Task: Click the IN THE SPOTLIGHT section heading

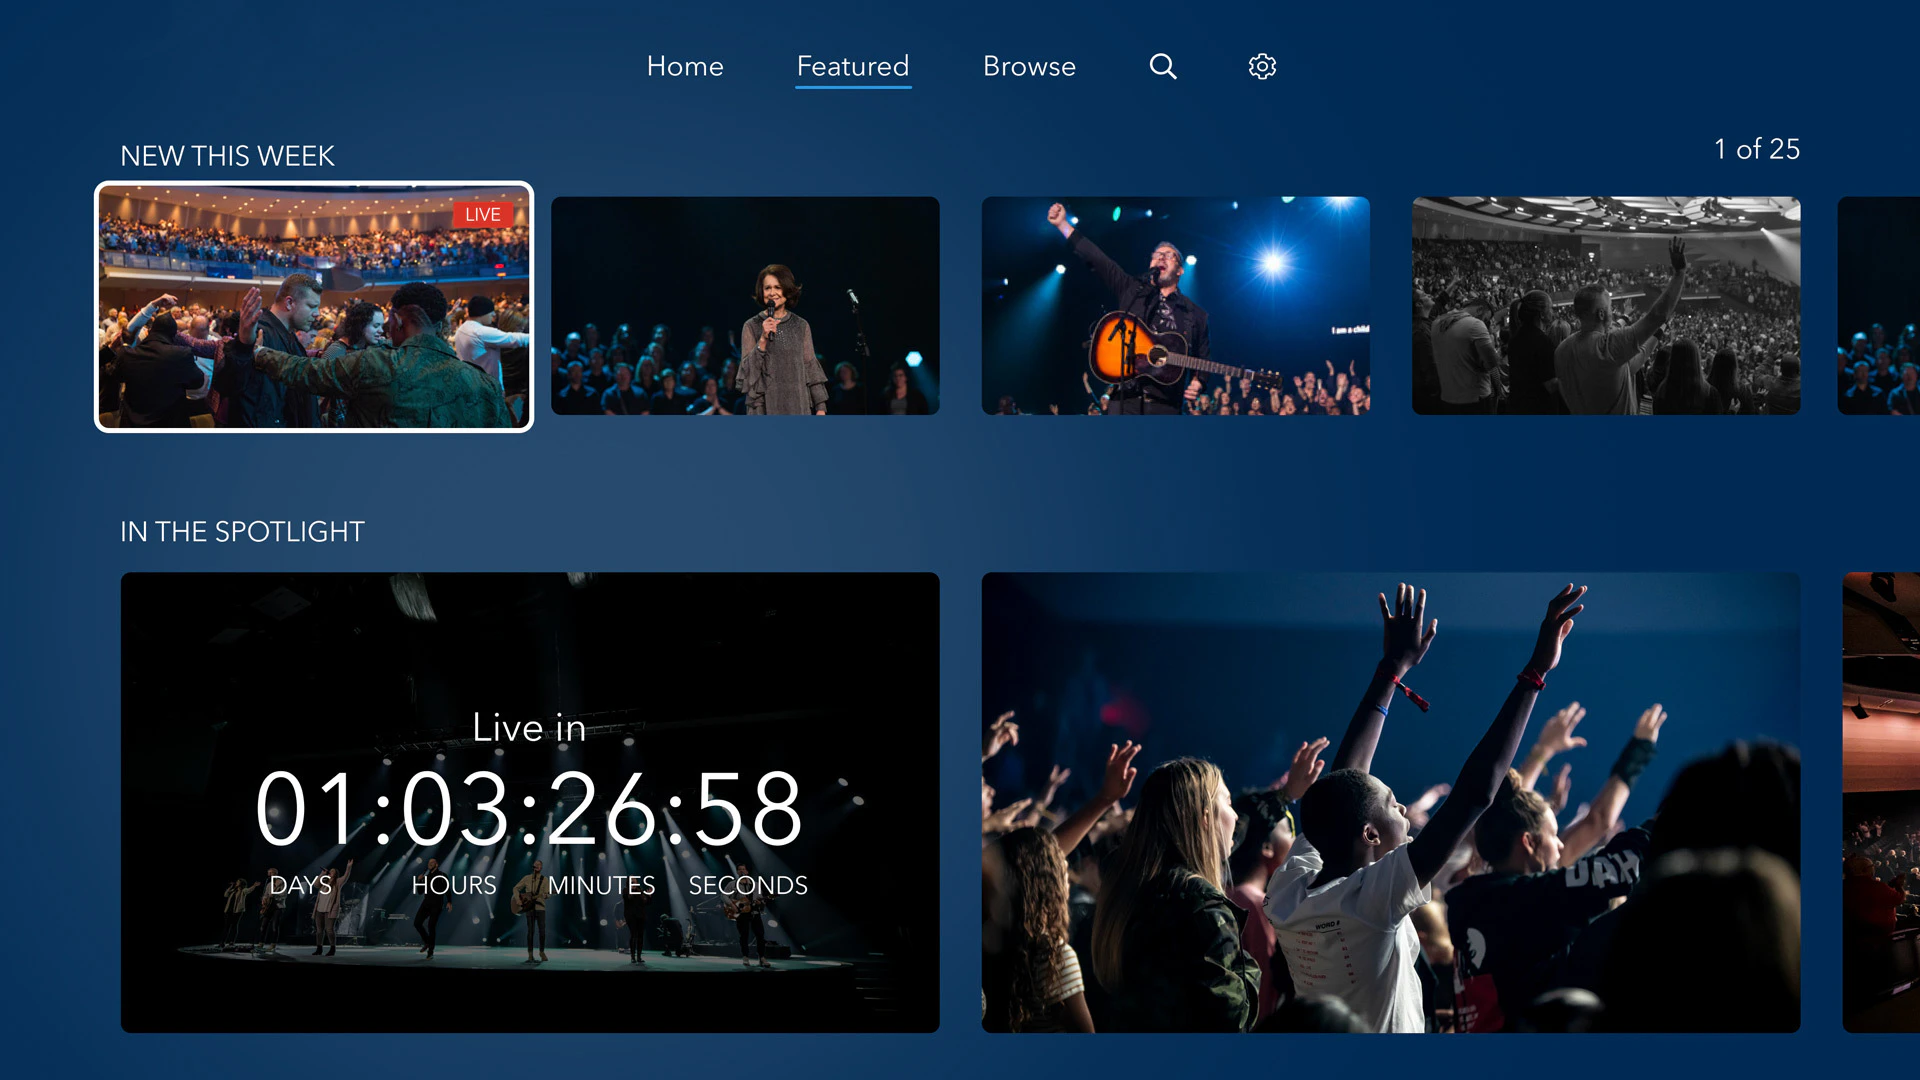Action: 241,532
